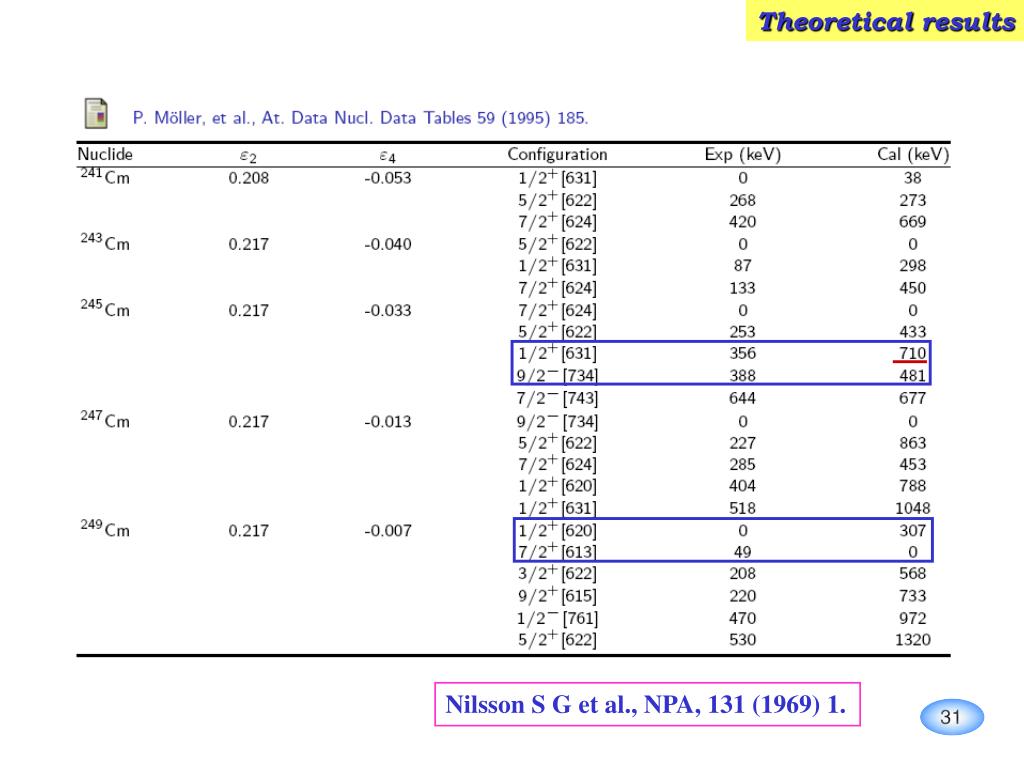Click the Exp (keV) column header

743,154
